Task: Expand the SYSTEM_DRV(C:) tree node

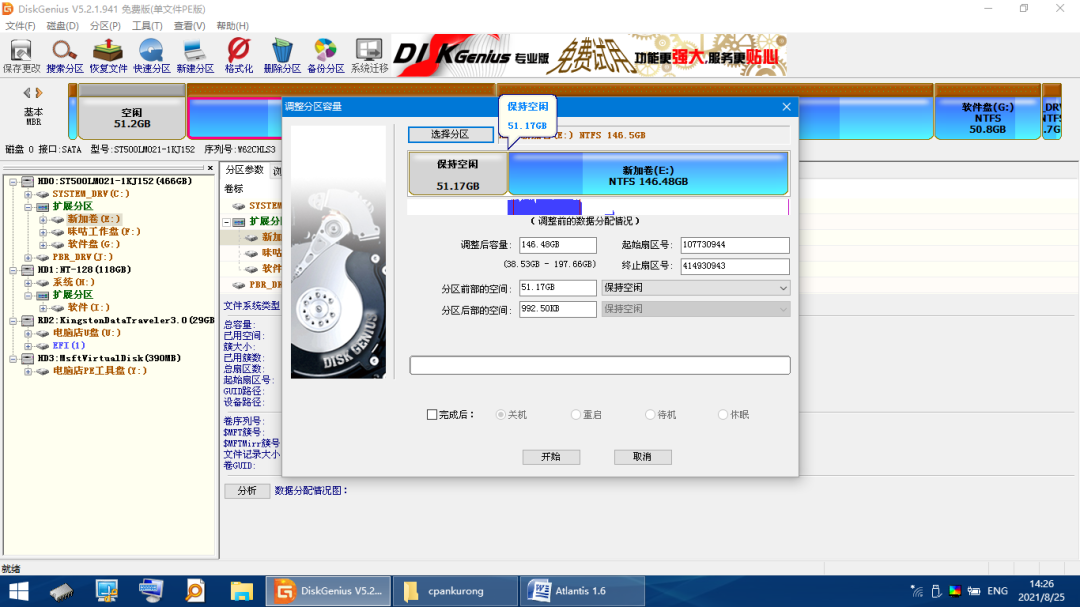Action: click(28, 194)
